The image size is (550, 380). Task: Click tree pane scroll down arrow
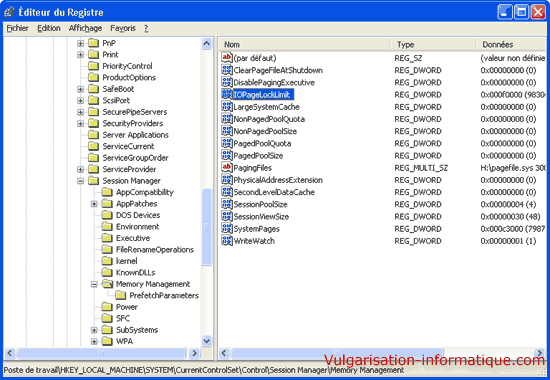[207, 340]
